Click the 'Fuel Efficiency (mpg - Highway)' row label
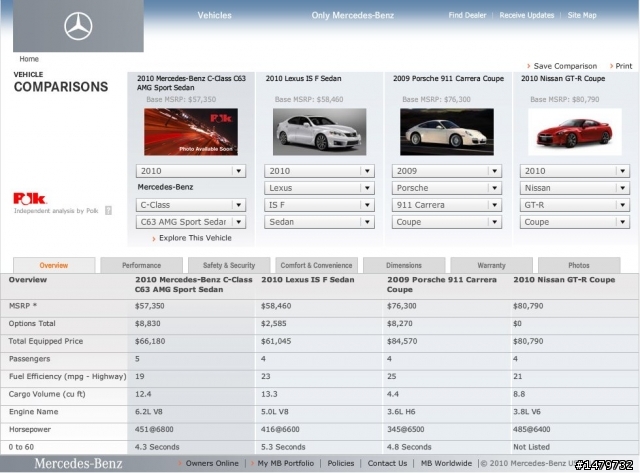The width and height of the screenshot is (640, 473). coord(68,376)
